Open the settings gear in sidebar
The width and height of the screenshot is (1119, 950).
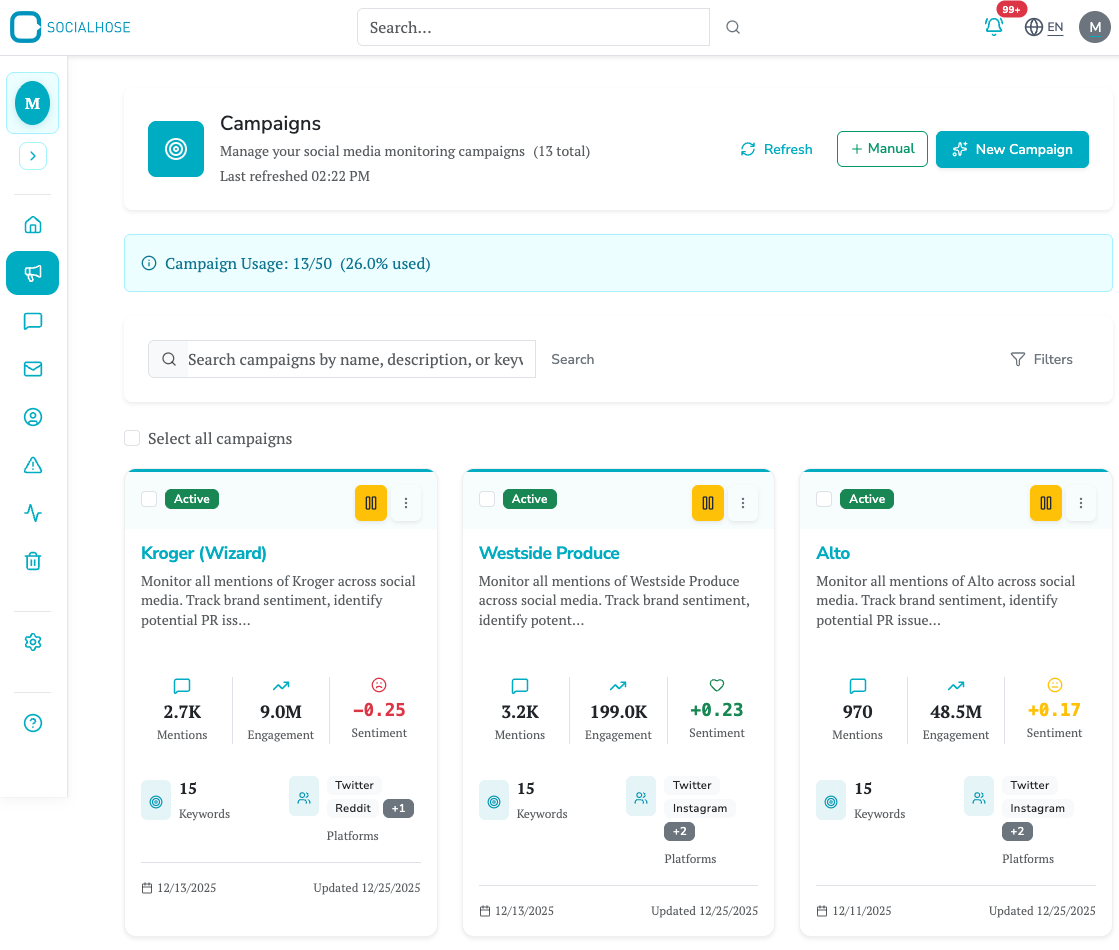33,642
